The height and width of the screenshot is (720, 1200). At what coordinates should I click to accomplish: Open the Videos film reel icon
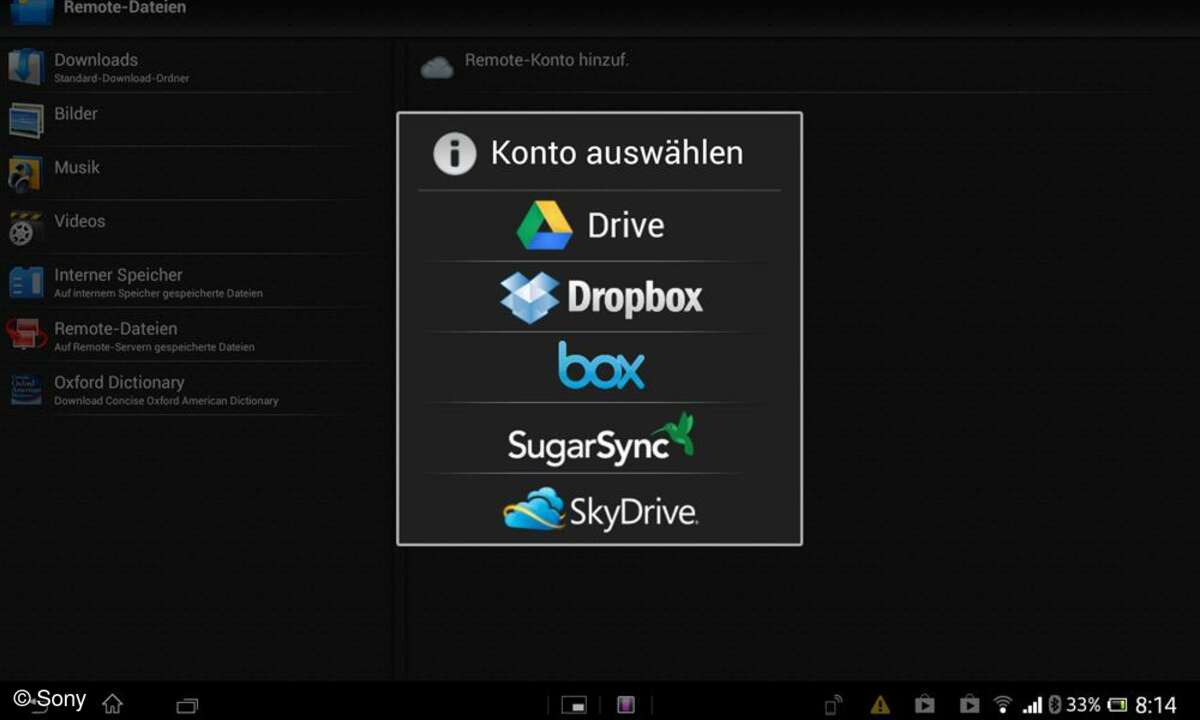click(25, 228)
